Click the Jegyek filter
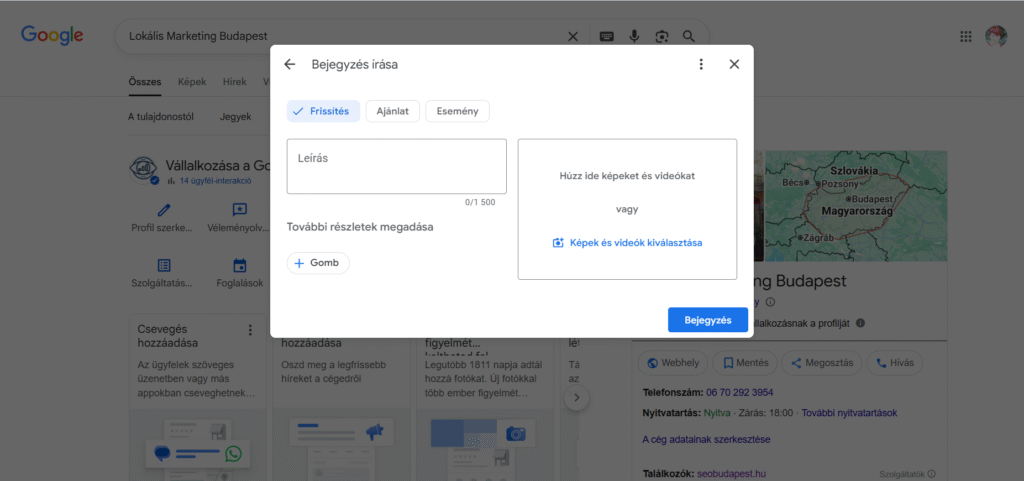The height and width of the screenshot is (481, 1024). pyautogui.click(x=235, y=117)
